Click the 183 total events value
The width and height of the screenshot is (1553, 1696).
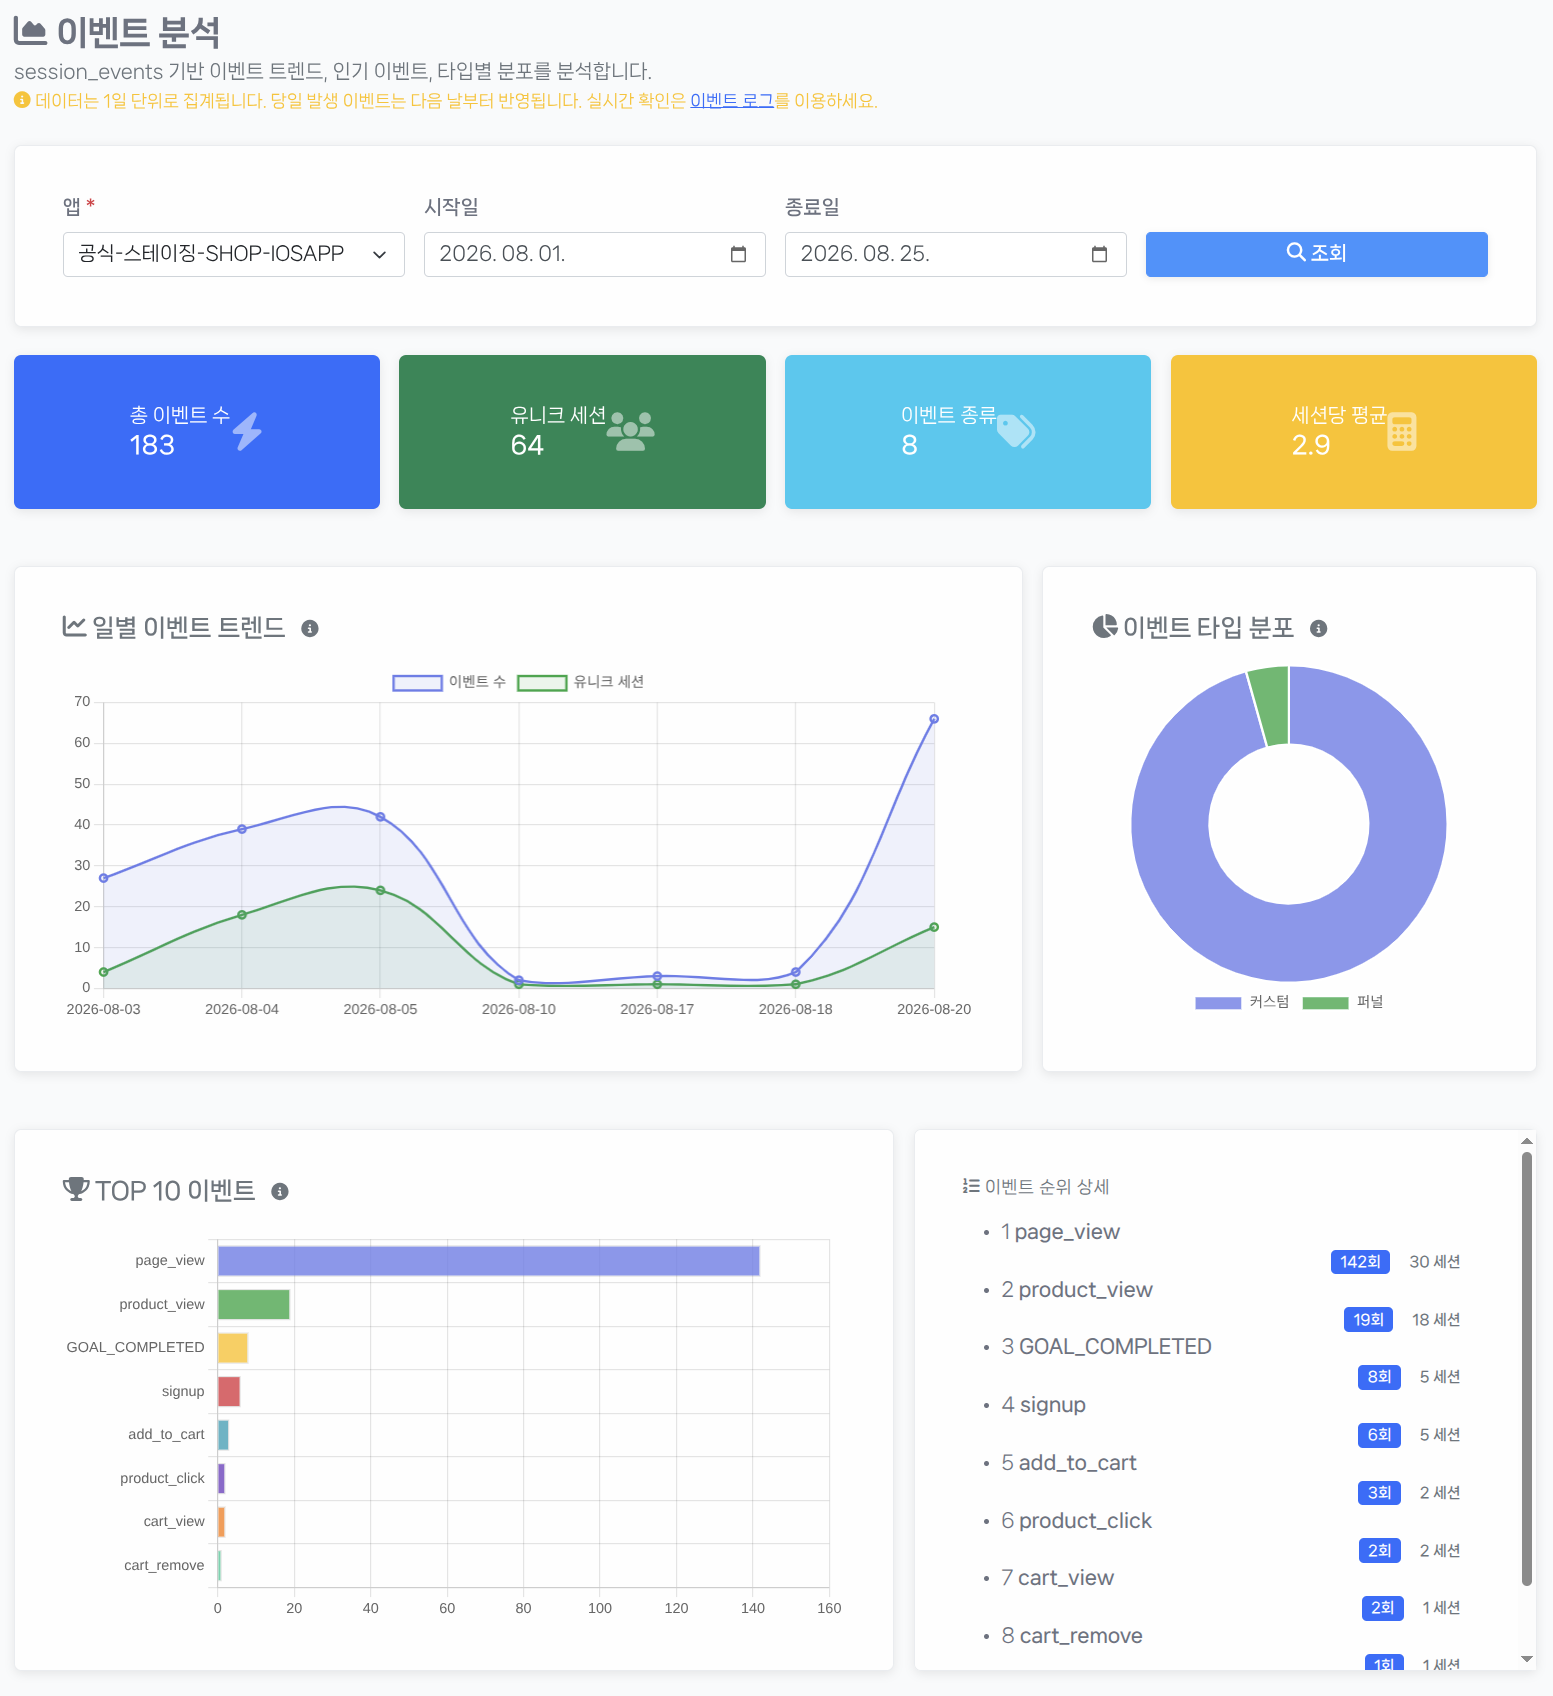click(152, 445)
